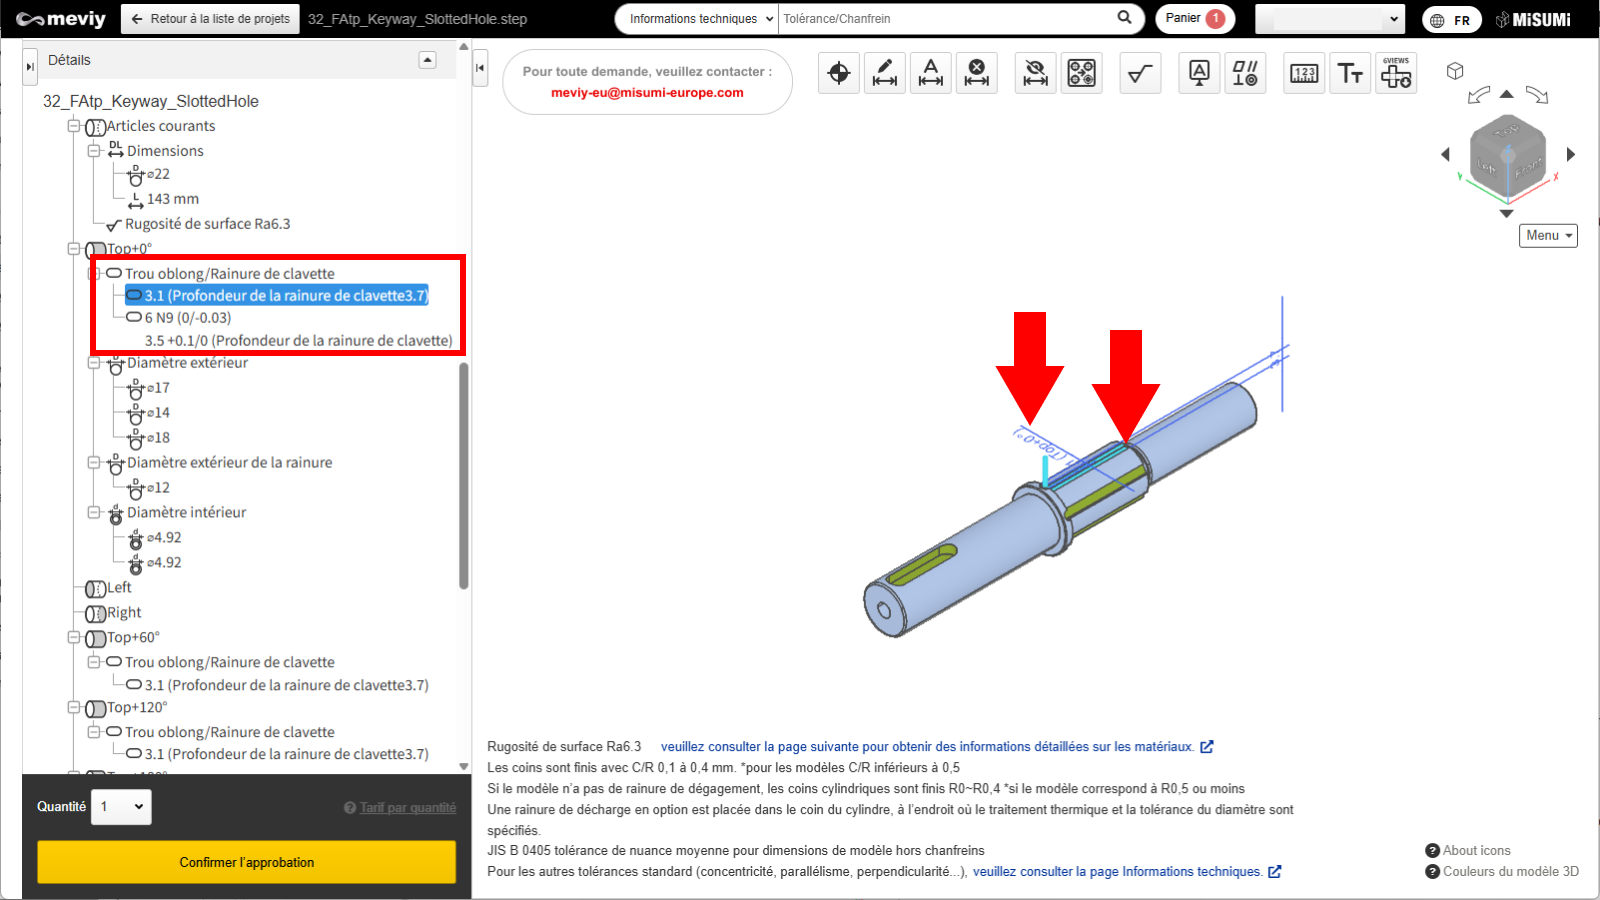Open the view cube Menu

point(1548,235)
